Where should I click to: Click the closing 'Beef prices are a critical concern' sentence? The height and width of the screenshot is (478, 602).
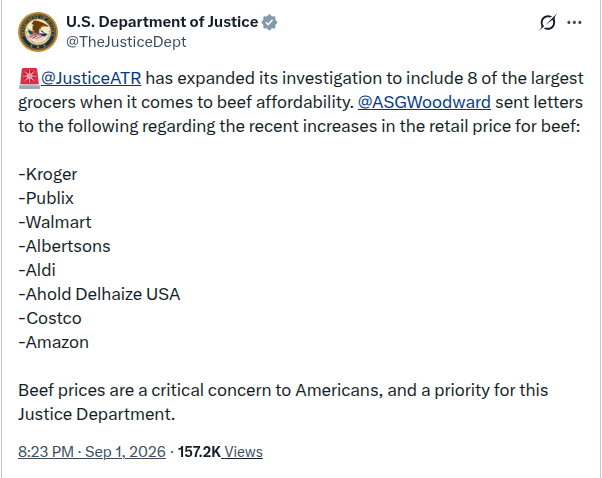(283, 402)
